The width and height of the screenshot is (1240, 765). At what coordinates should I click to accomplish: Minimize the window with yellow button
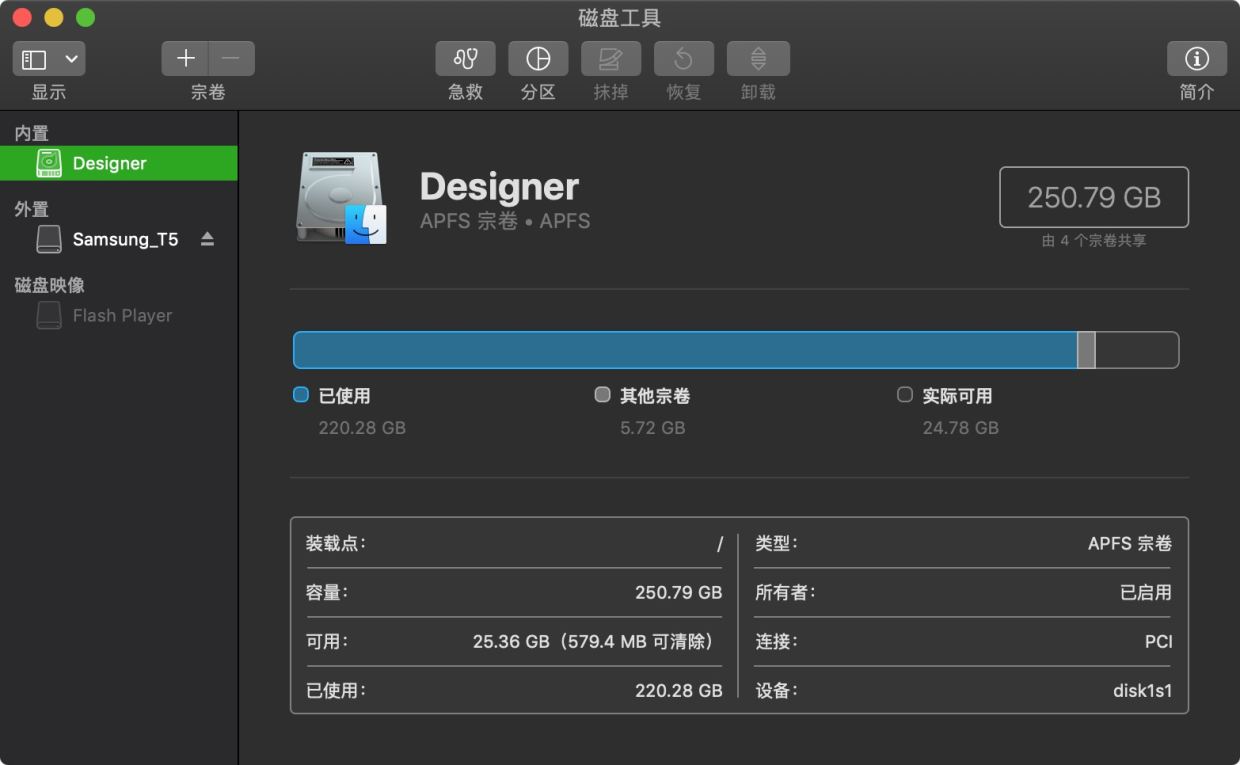54,17
